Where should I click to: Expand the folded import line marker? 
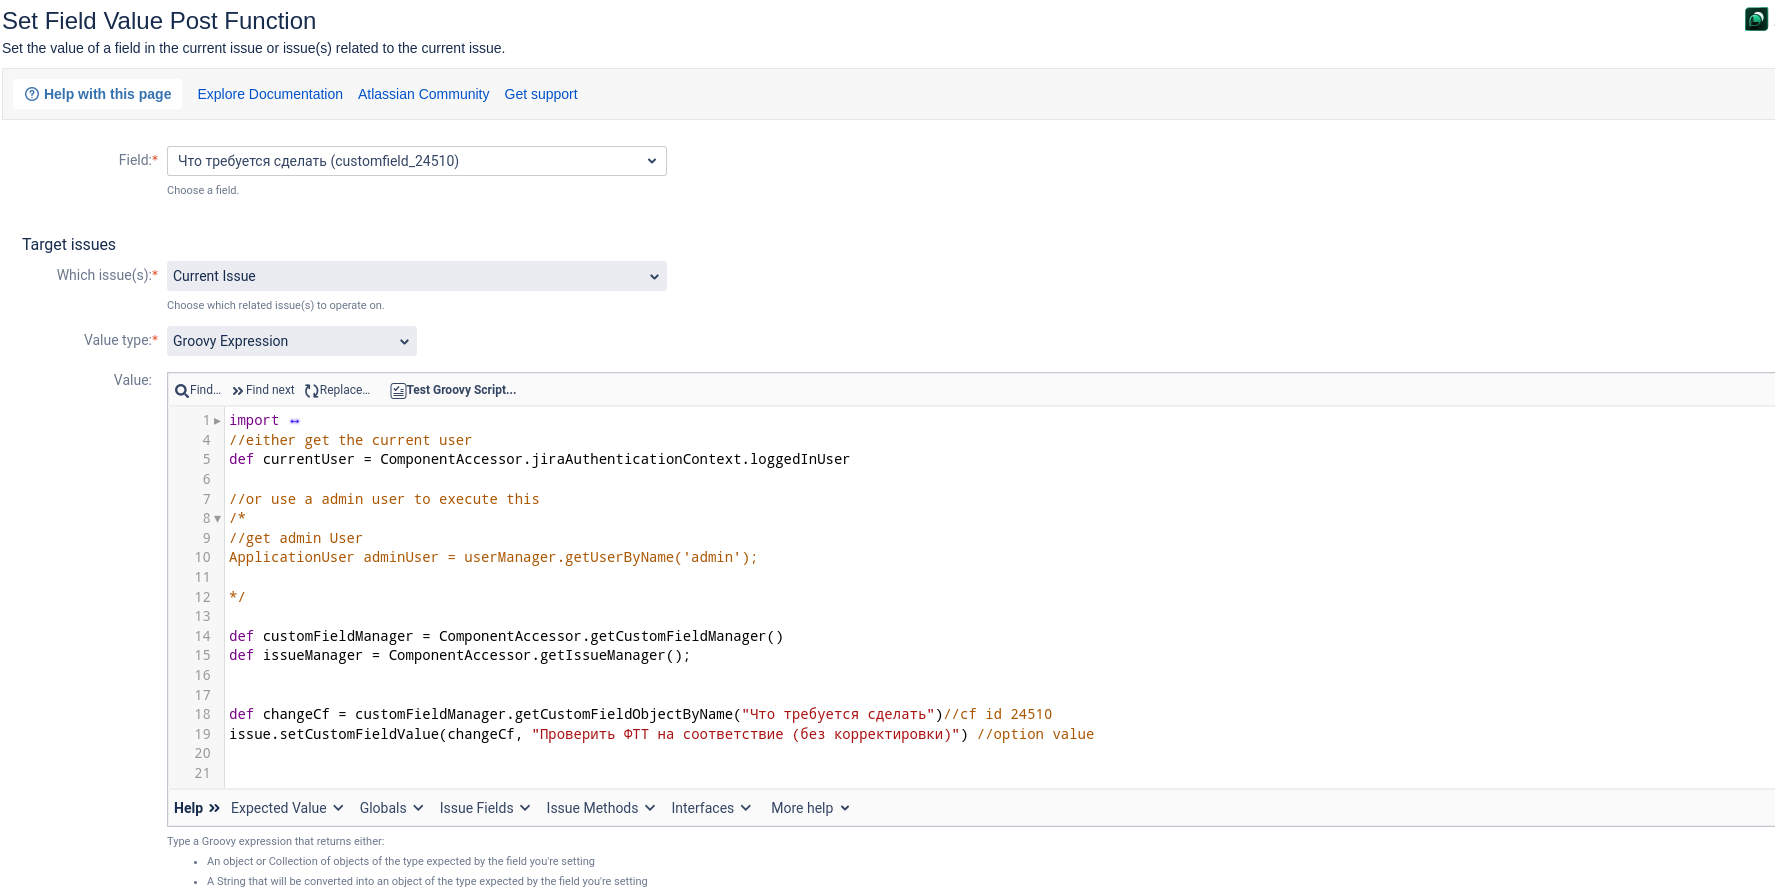point(295,421)
